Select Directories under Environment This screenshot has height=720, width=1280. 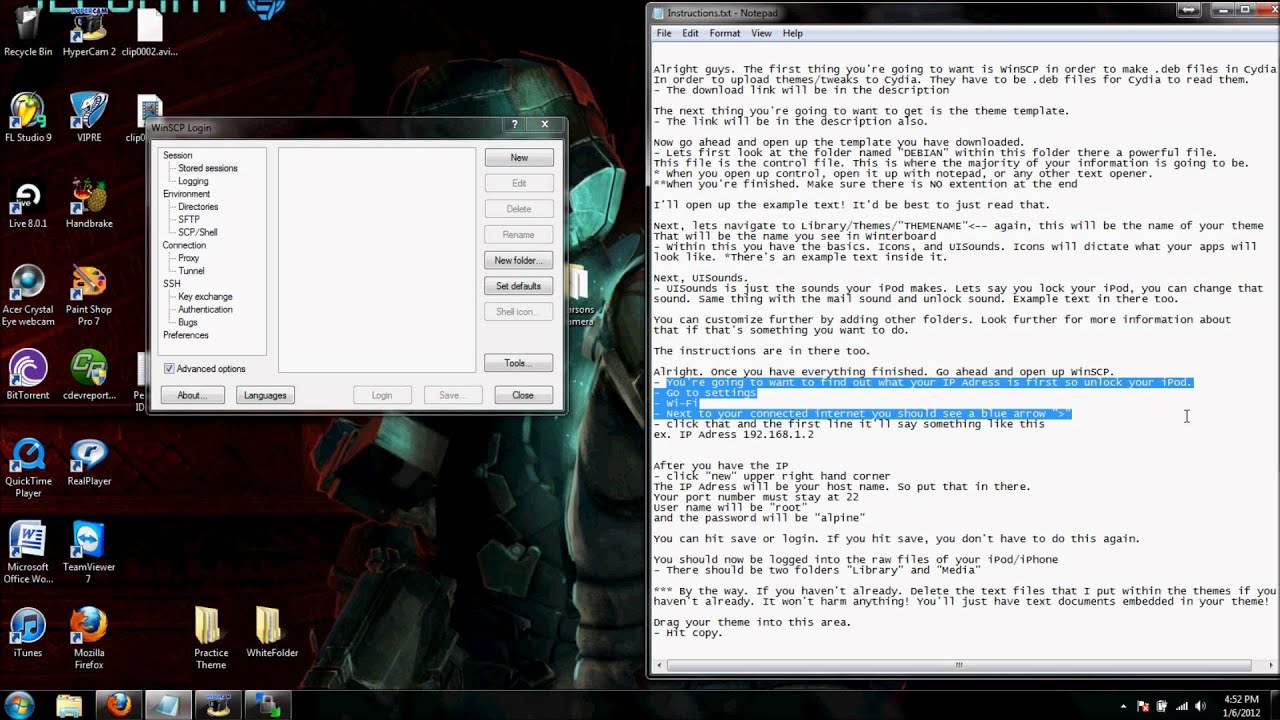click(198, 207)
